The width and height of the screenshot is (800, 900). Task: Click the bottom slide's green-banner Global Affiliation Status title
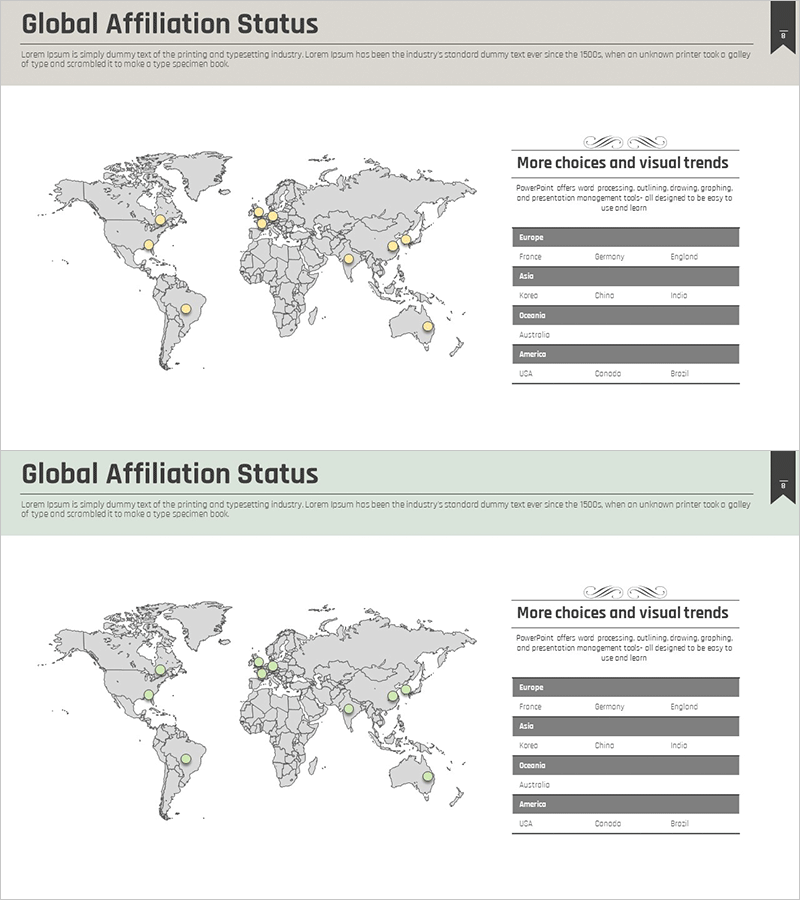170,473
